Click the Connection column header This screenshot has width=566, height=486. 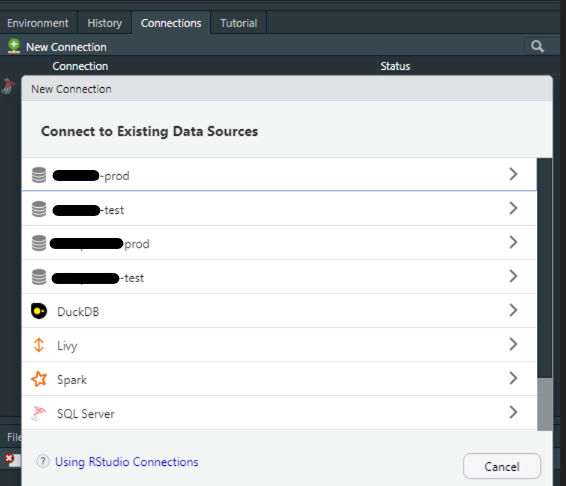[80, 66]
